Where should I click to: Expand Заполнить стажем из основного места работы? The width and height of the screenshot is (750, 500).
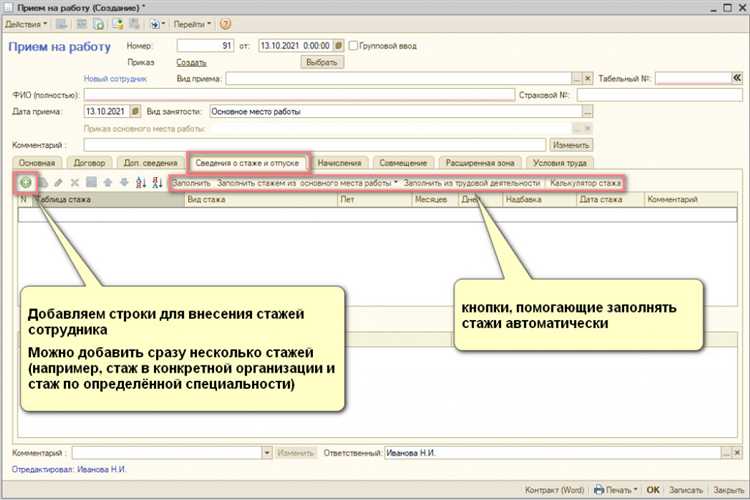pos(307,183)
